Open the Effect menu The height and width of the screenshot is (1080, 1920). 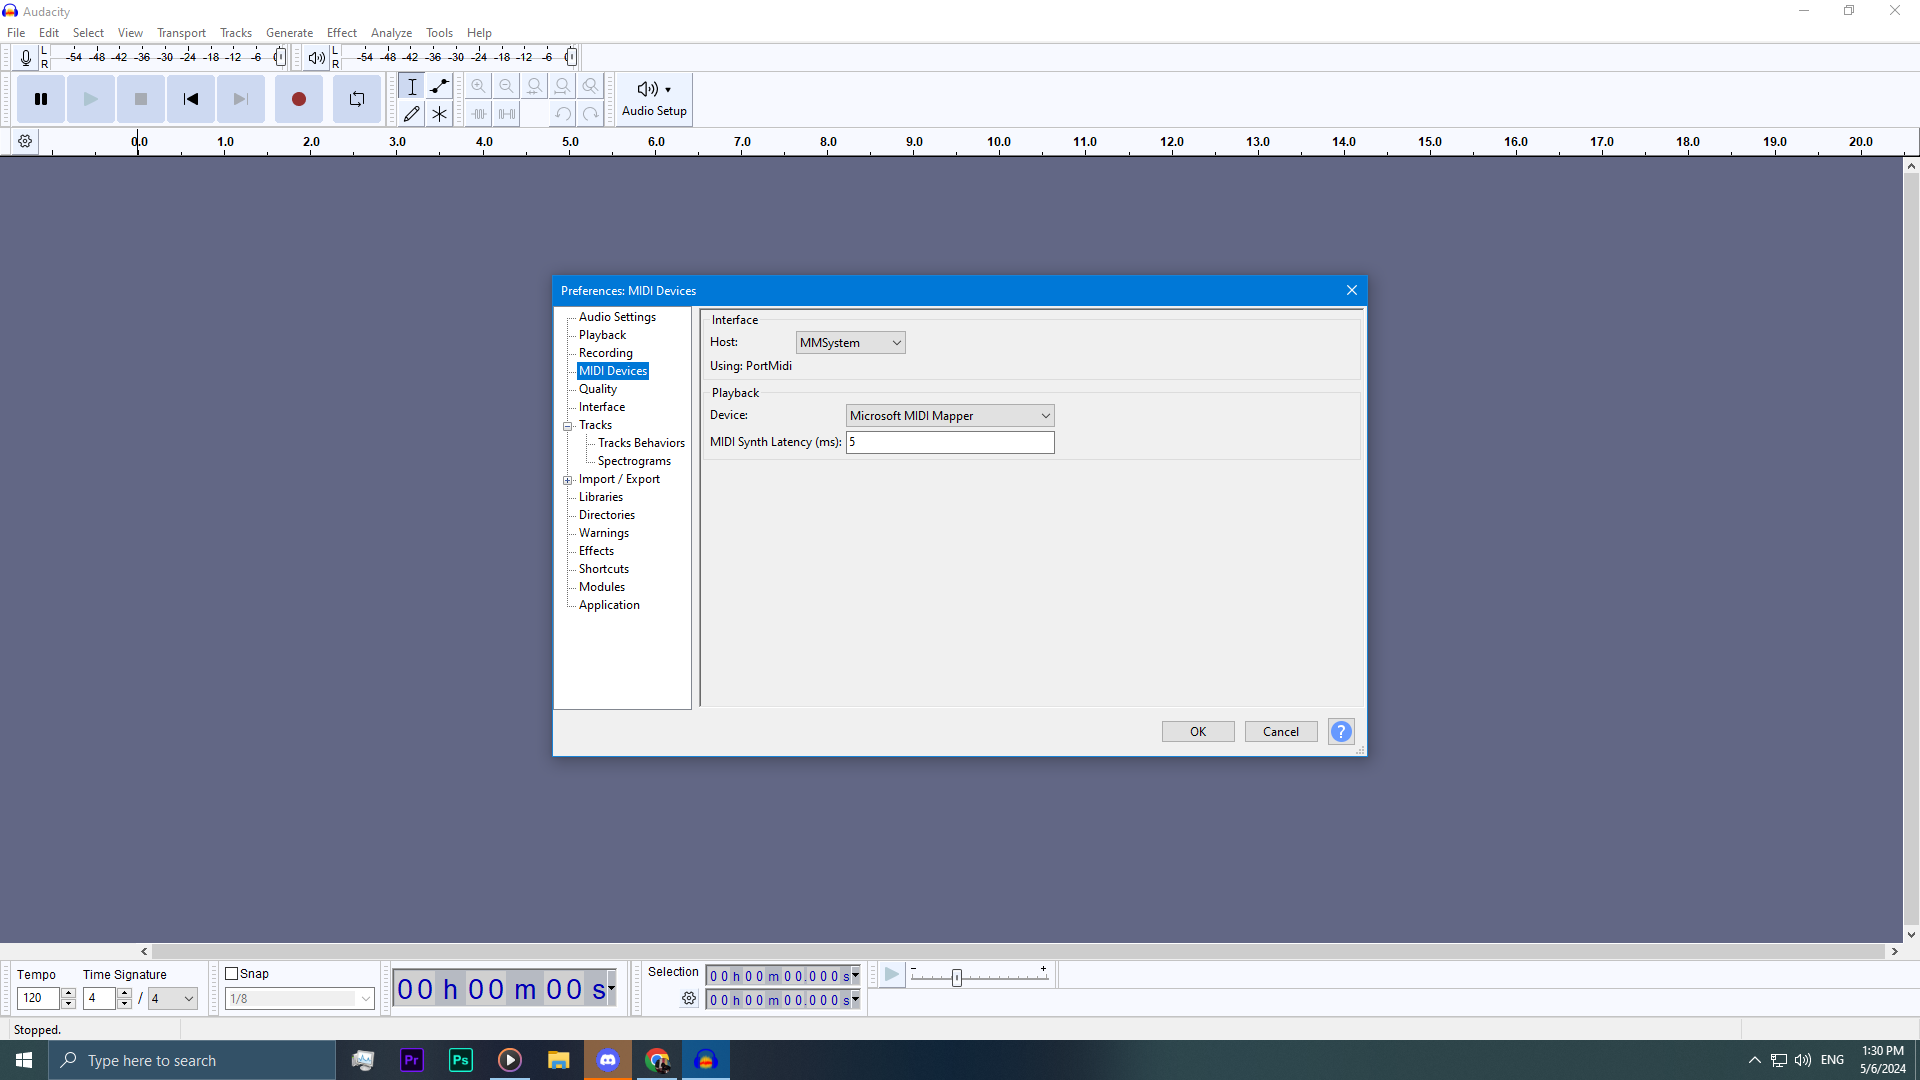341,33
